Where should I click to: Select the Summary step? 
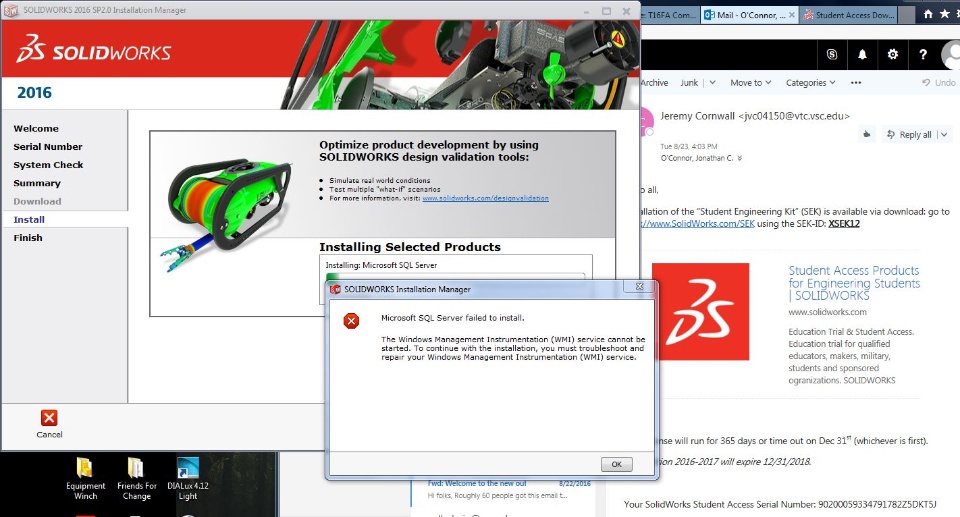point(37,183)
